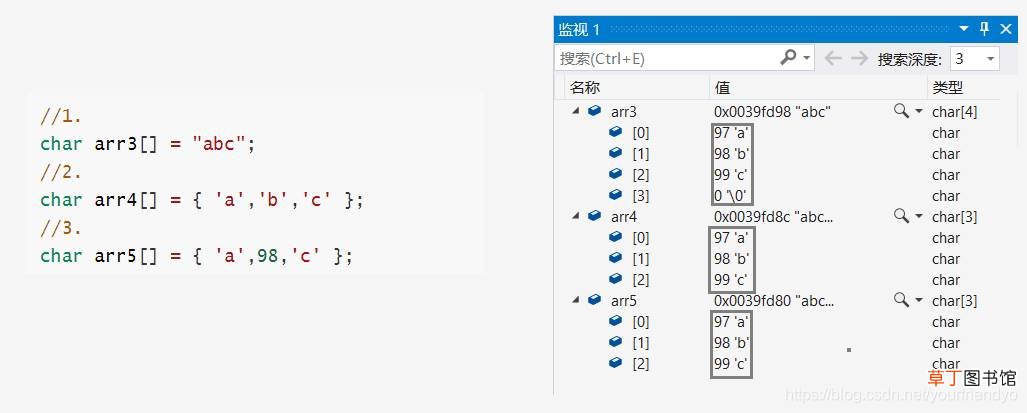This screenshot has width=1027, height=413.
Task: Click the previous search result arrow
Action: coord(832,58)
